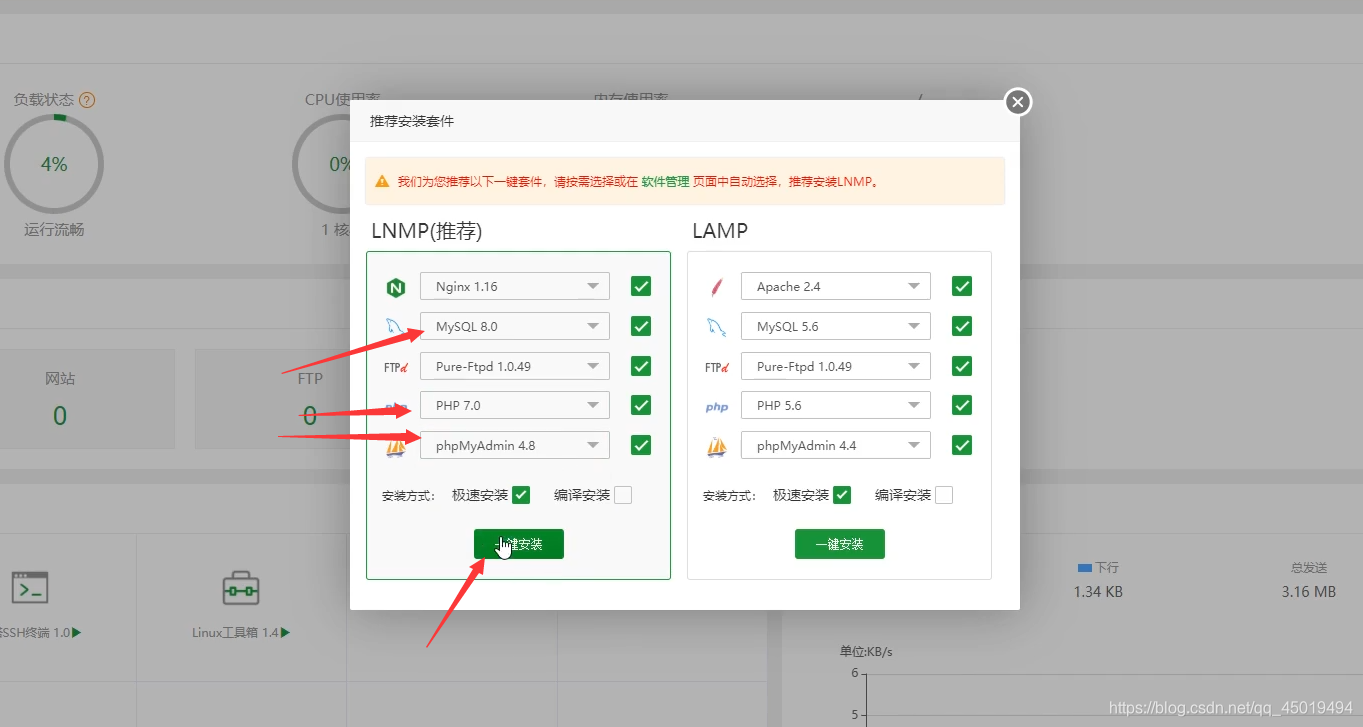Click the Nginx icon in LNMP column

click(x=396, y=286)
